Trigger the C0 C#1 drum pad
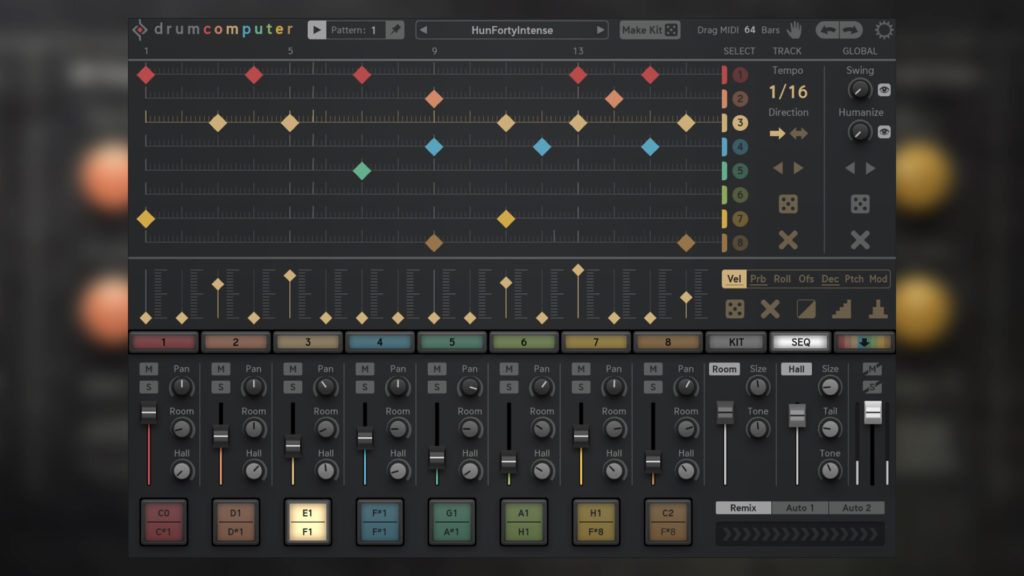 coord(163,522)
